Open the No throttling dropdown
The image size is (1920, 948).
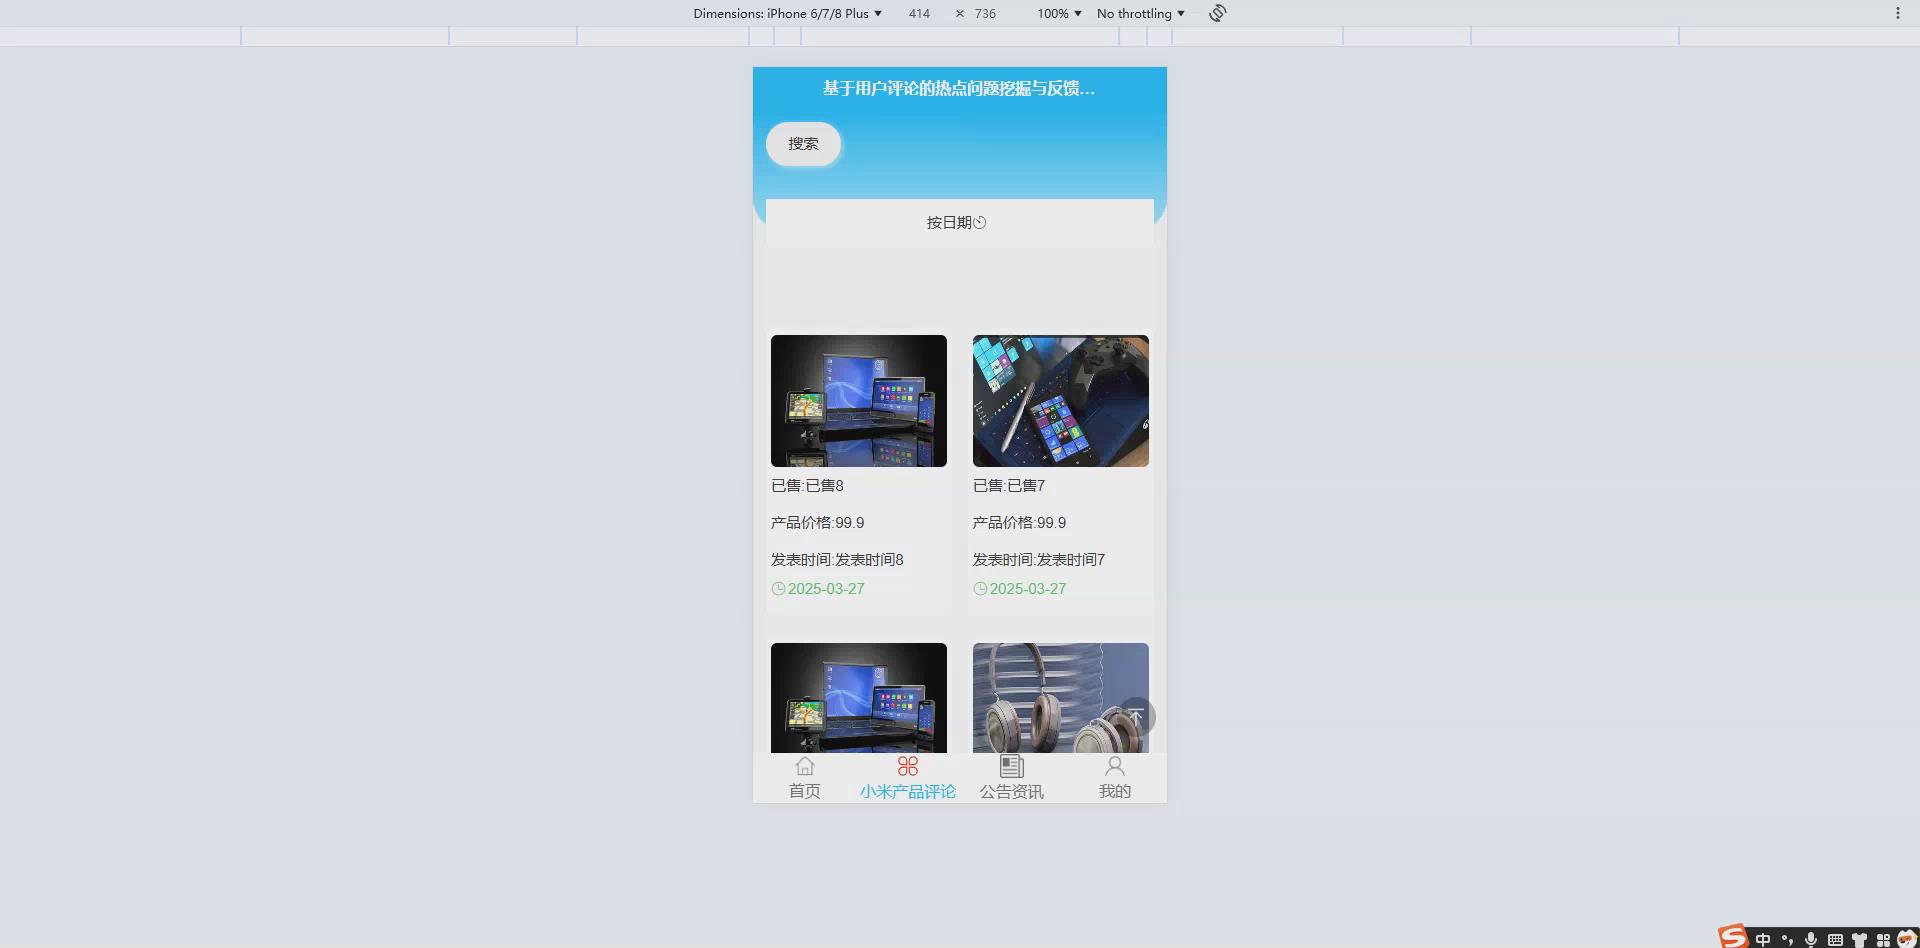tap(1140, 13)
